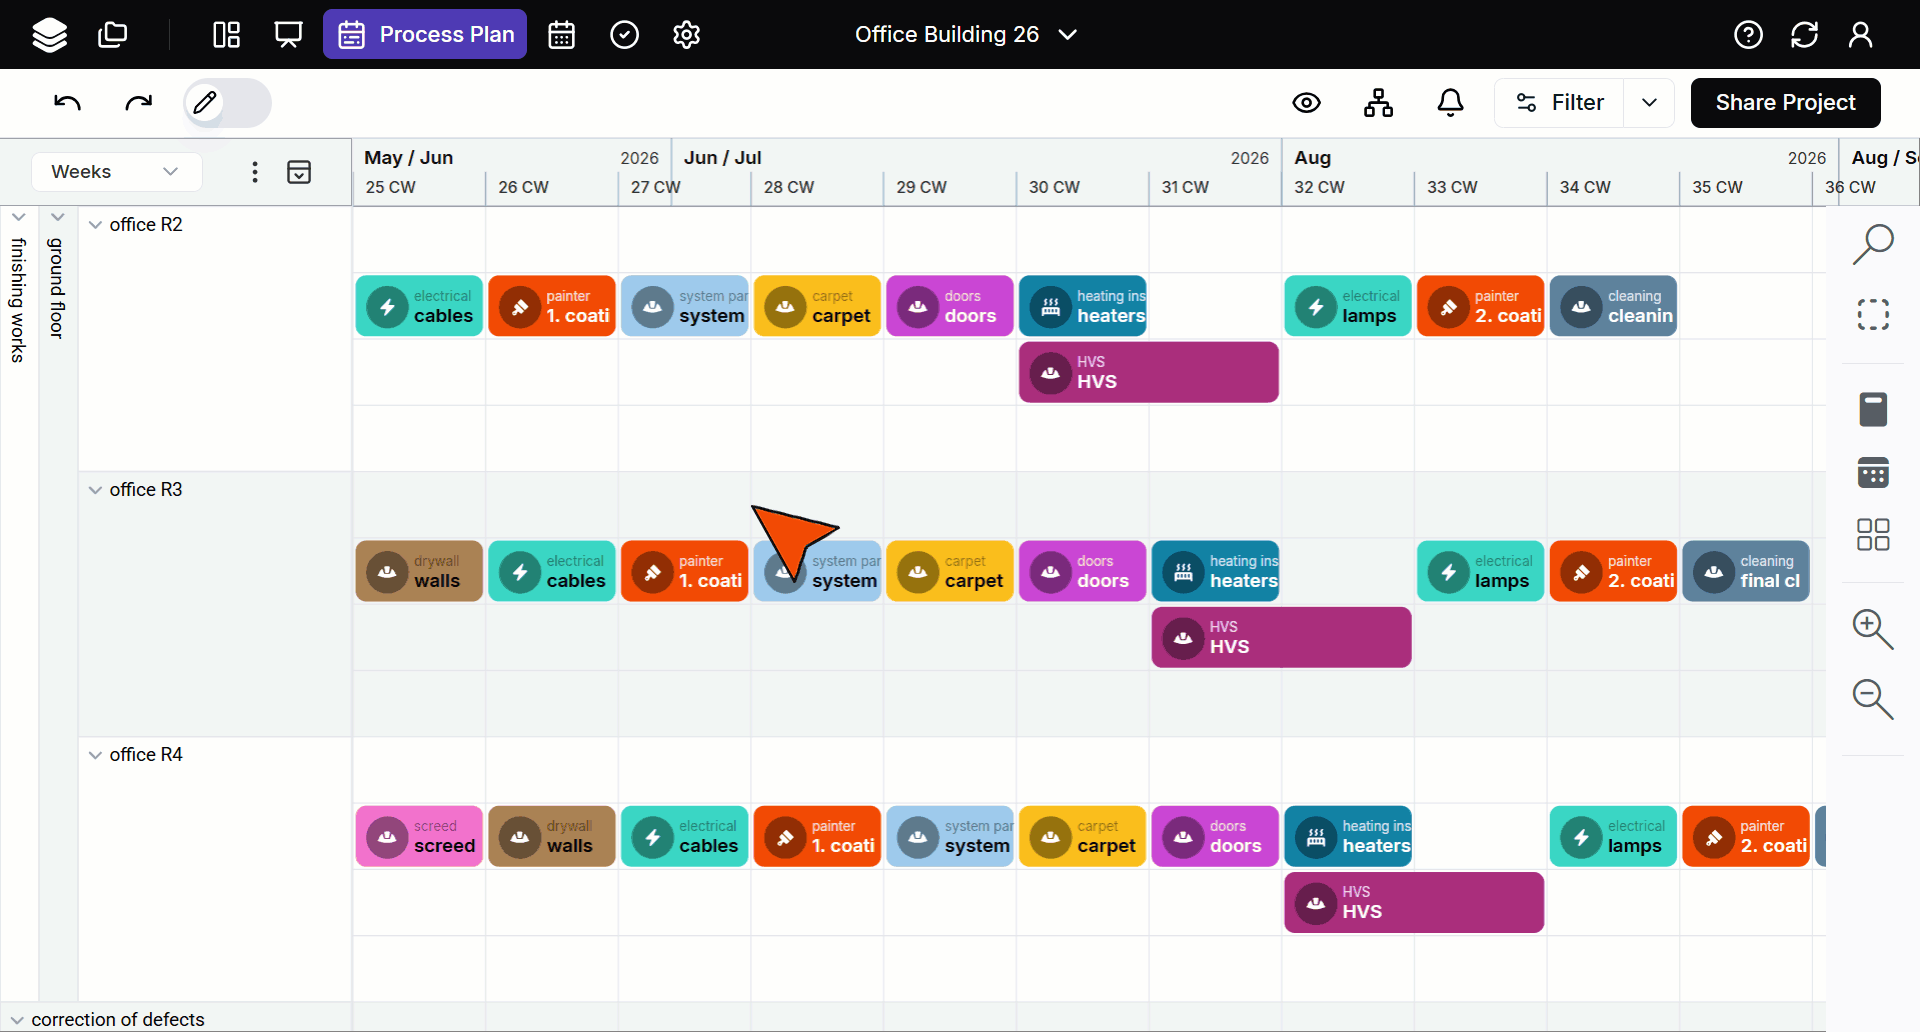Open the Weeks time scale dropdown

click(115, 172)
